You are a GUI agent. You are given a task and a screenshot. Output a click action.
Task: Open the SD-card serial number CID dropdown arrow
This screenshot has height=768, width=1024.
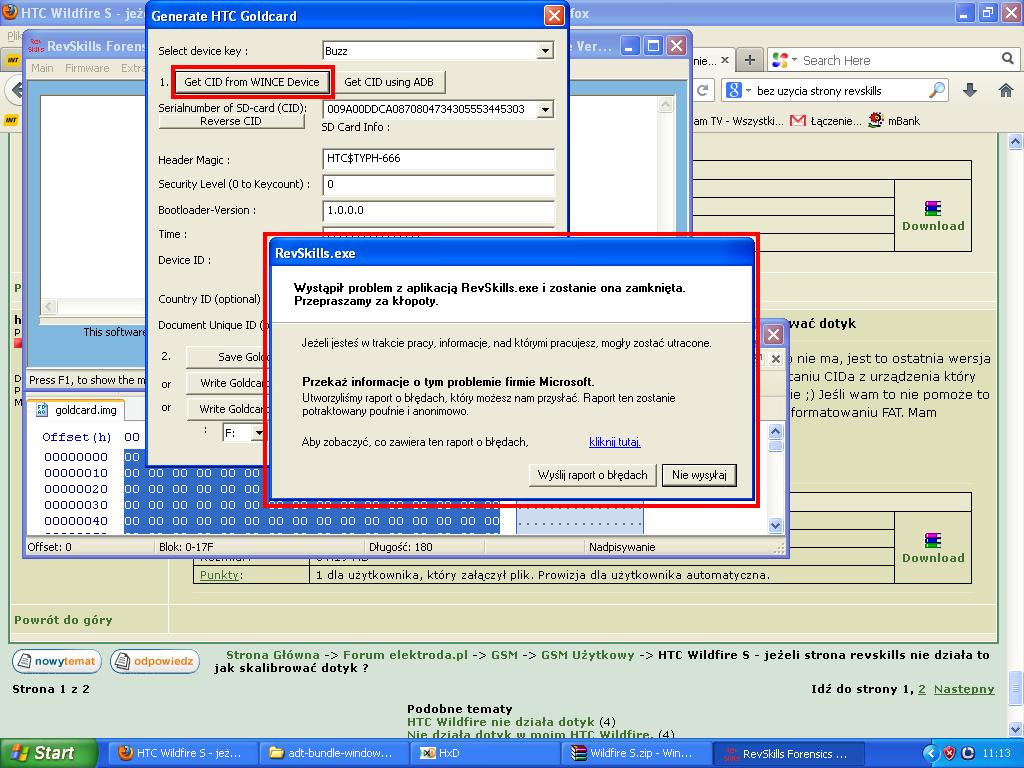545,109
